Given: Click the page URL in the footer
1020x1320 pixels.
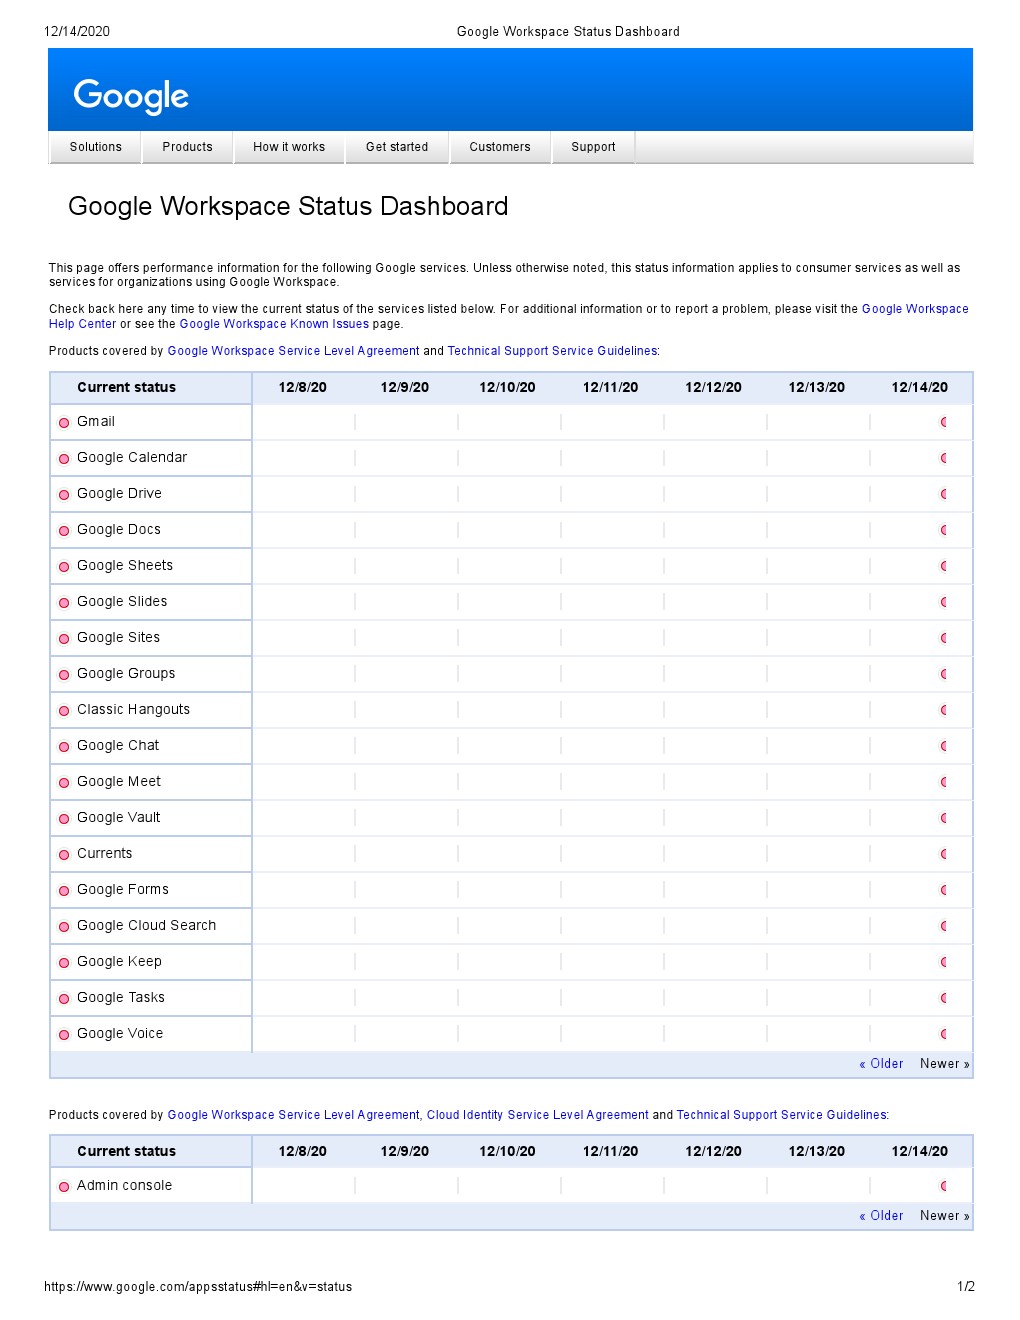Looking at the screenshot, I should [198, 1287].
